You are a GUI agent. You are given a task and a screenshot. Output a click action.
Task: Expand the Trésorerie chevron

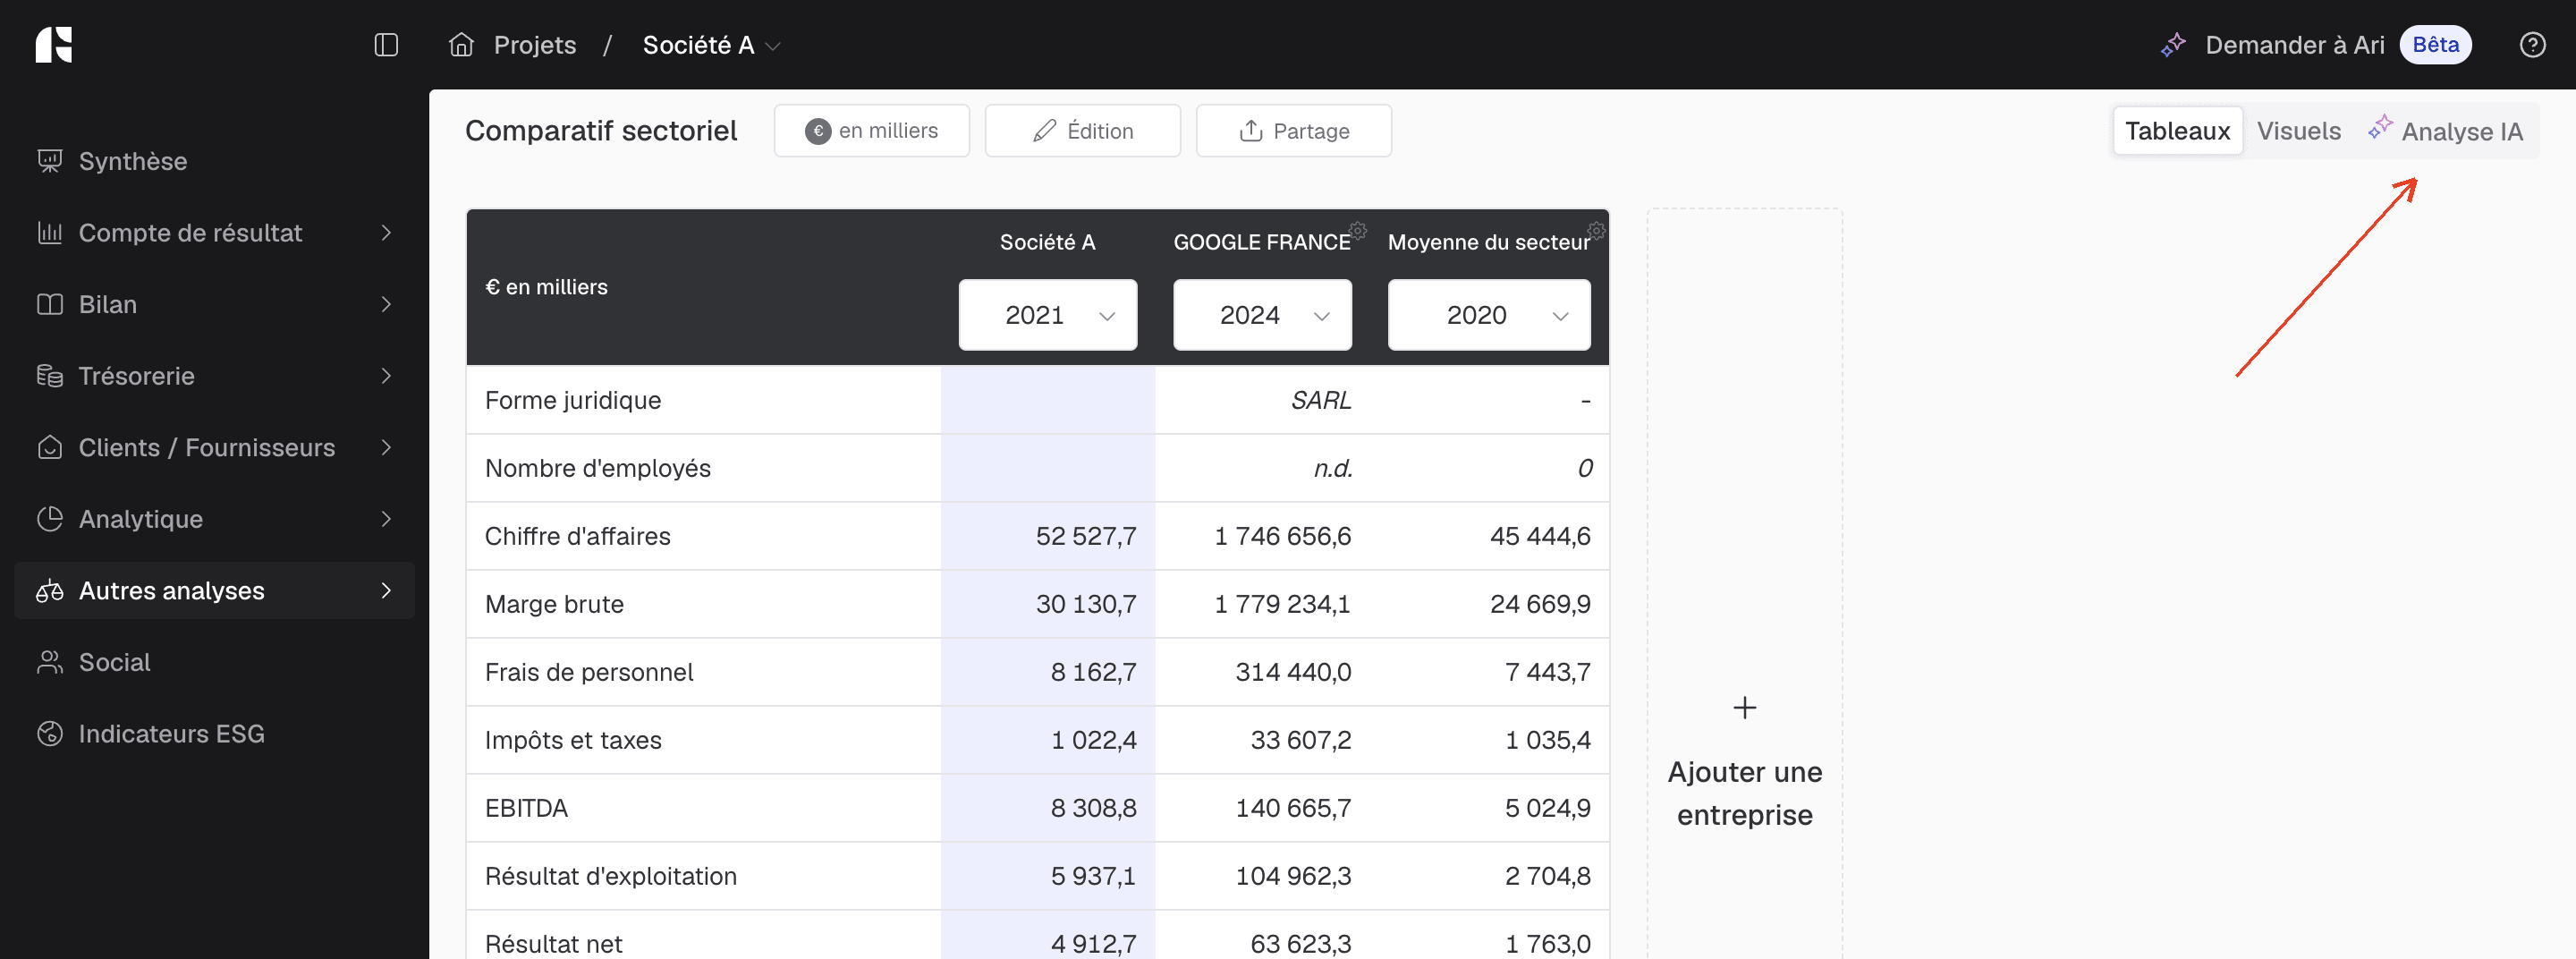click(x=386, y=376)
